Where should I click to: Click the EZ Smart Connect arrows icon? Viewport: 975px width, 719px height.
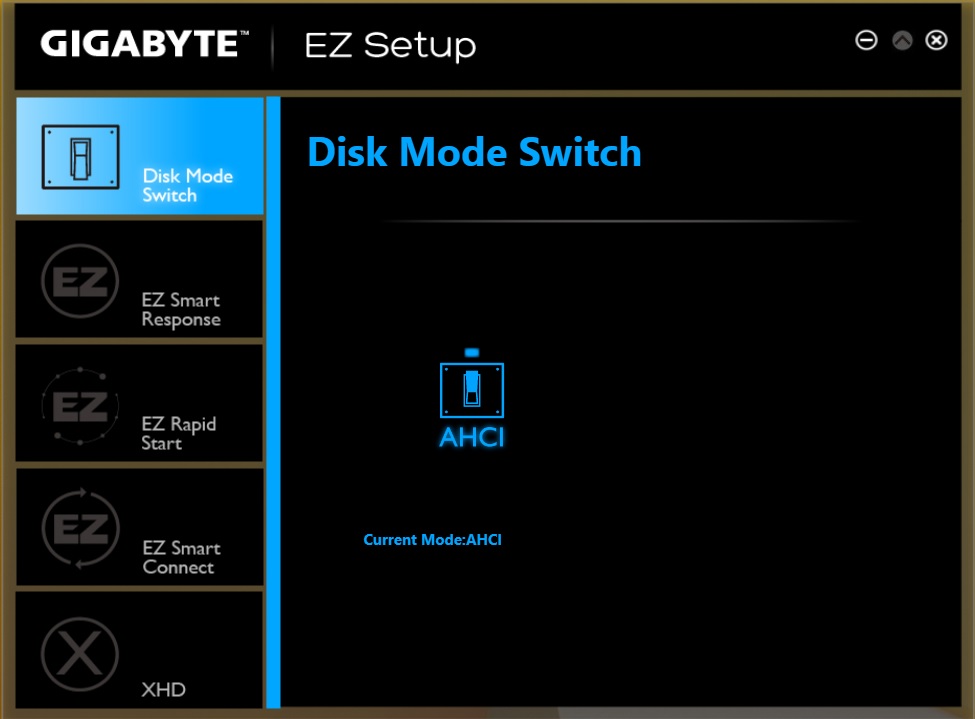[x=80, y=528]
